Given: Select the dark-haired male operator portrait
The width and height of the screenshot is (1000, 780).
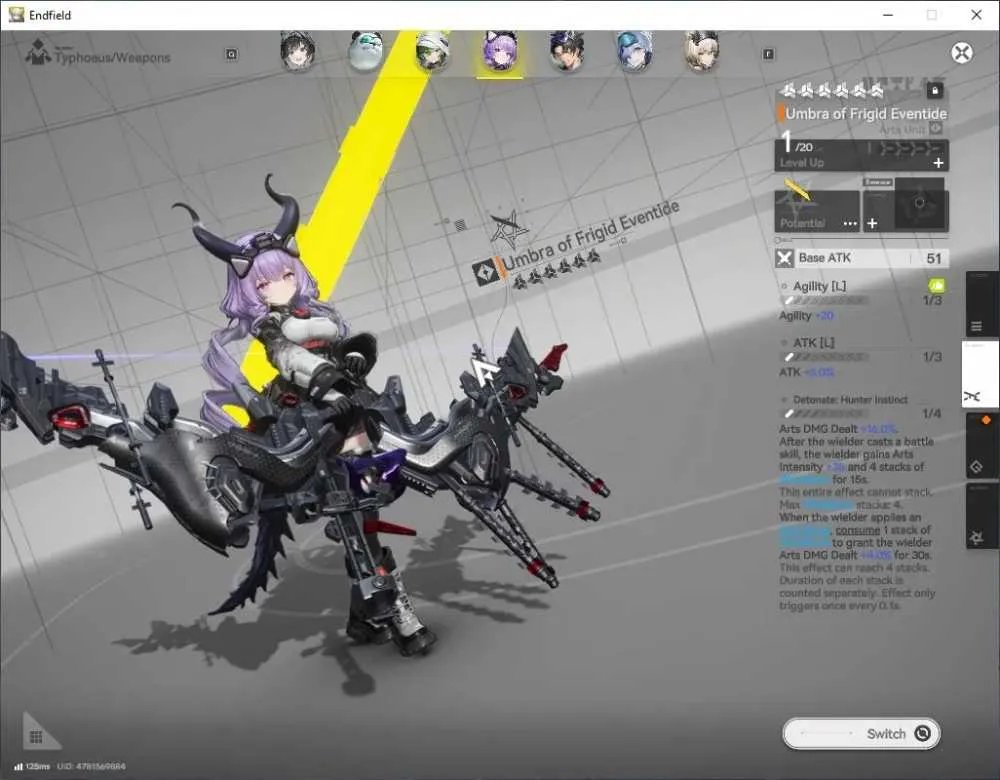Looking at the screenshot, I should [567, 51].
